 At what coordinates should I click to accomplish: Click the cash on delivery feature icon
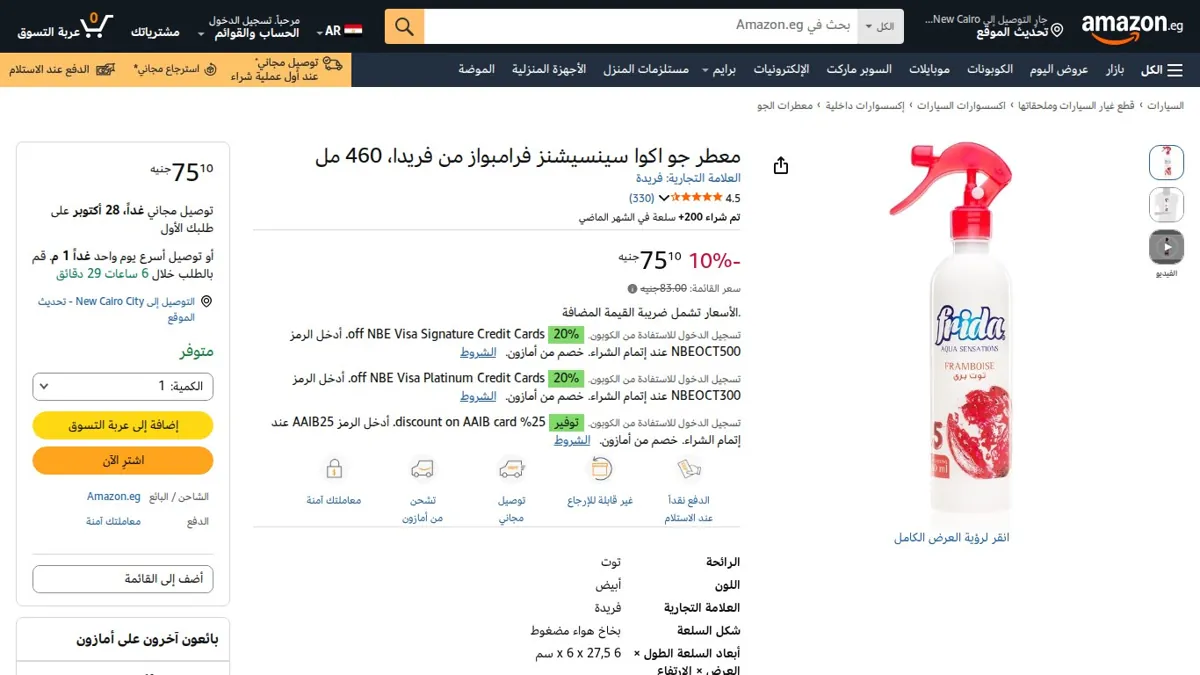(688, 469)
